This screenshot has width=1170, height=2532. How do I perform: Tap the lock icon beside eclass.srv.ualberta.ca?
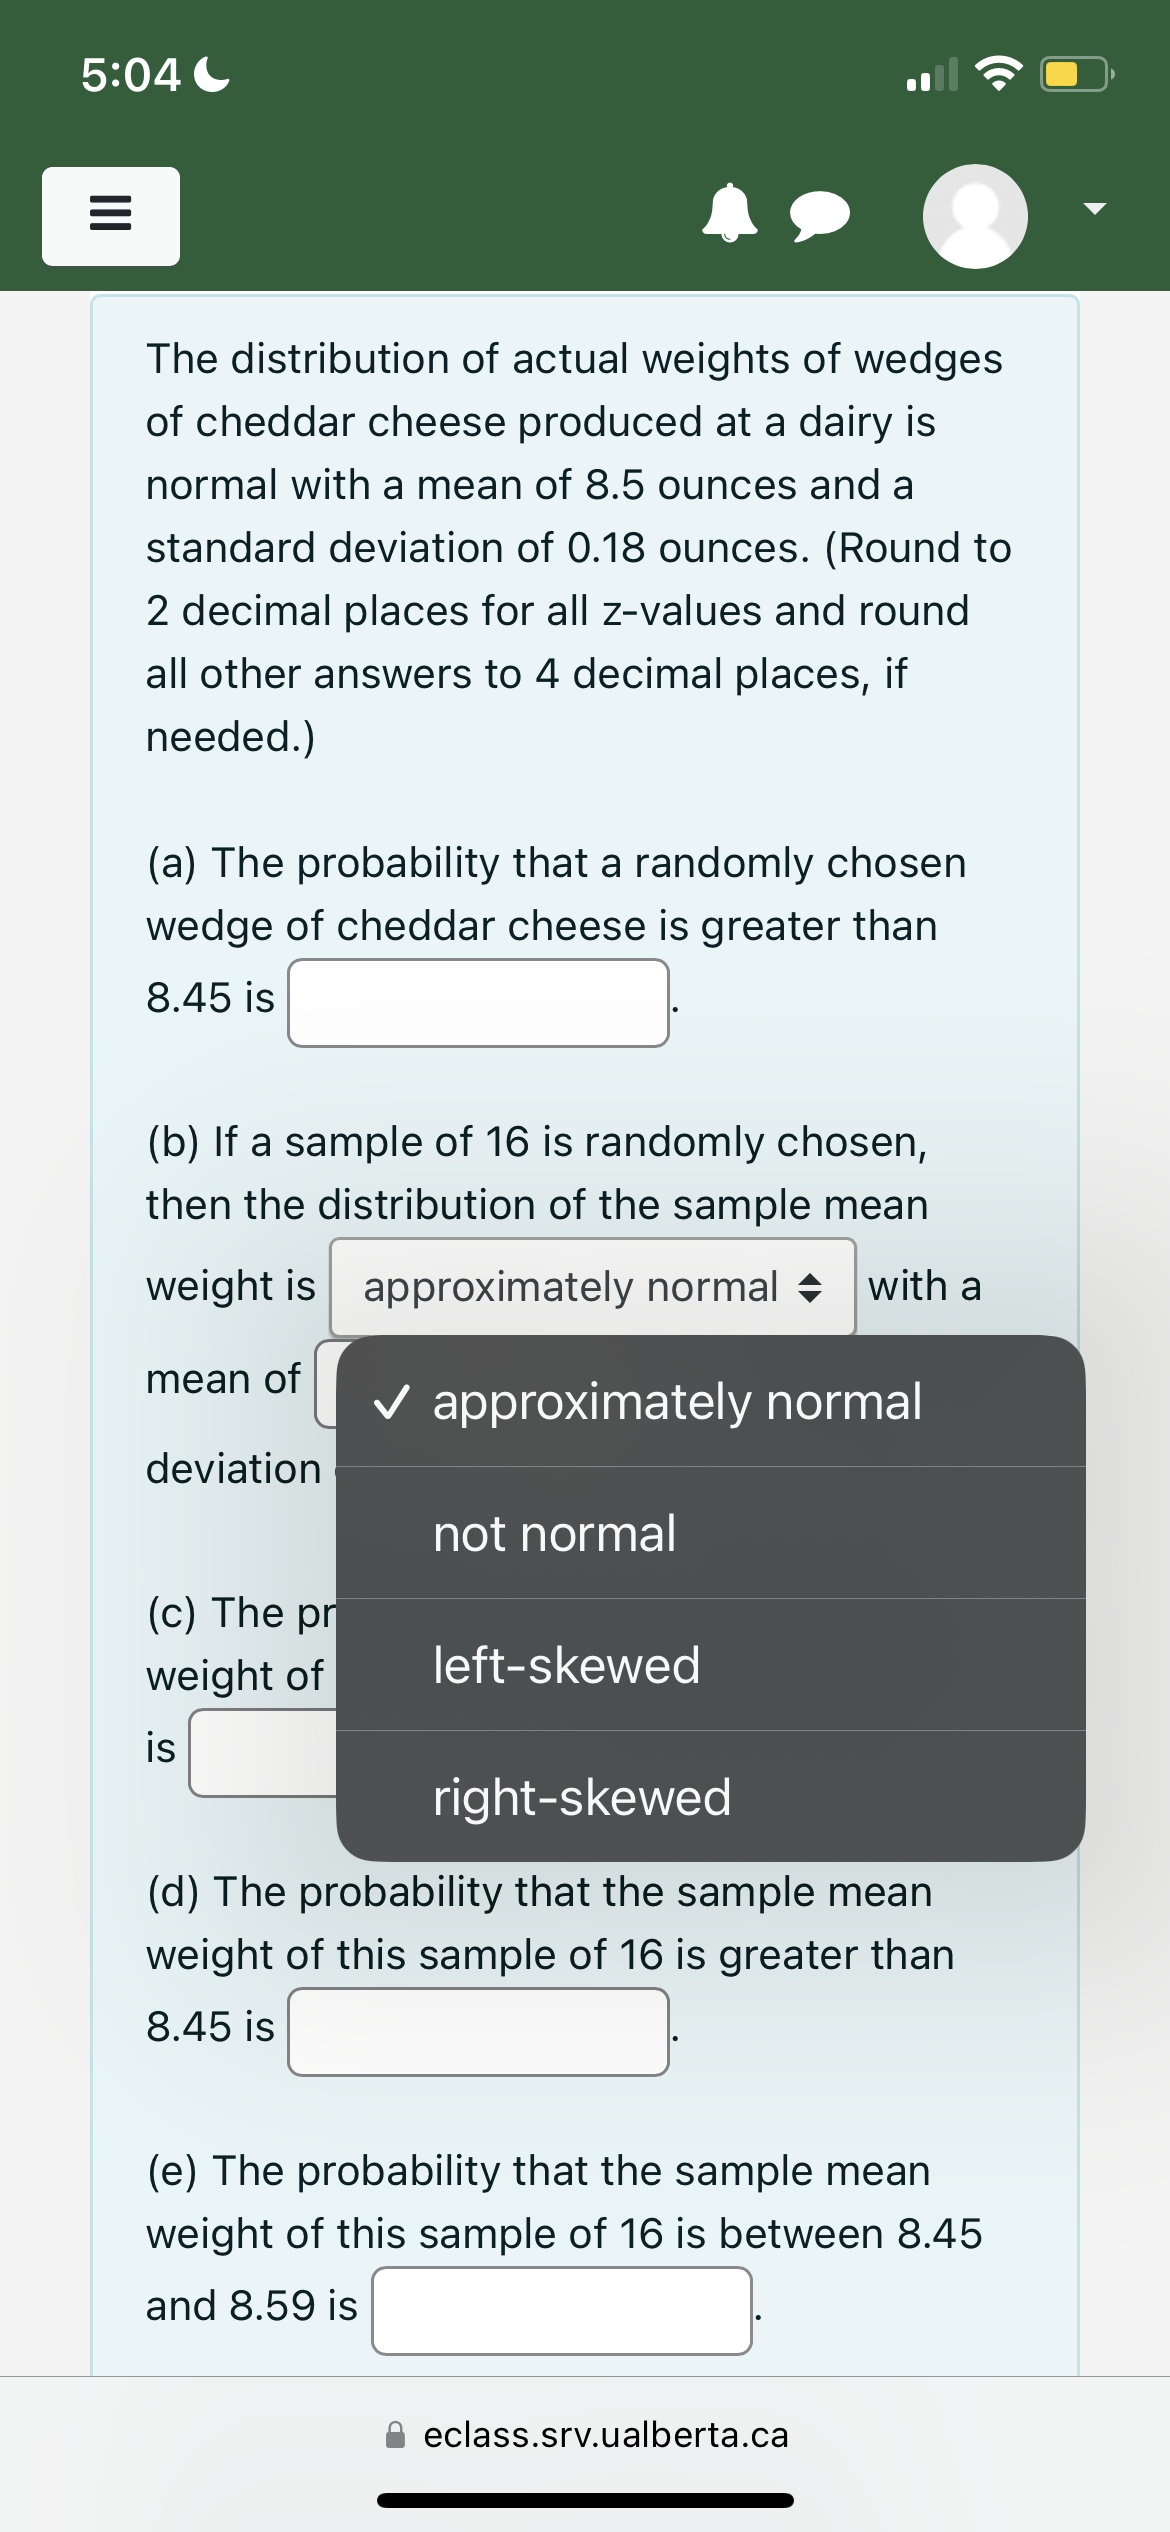coord(394,2435)
